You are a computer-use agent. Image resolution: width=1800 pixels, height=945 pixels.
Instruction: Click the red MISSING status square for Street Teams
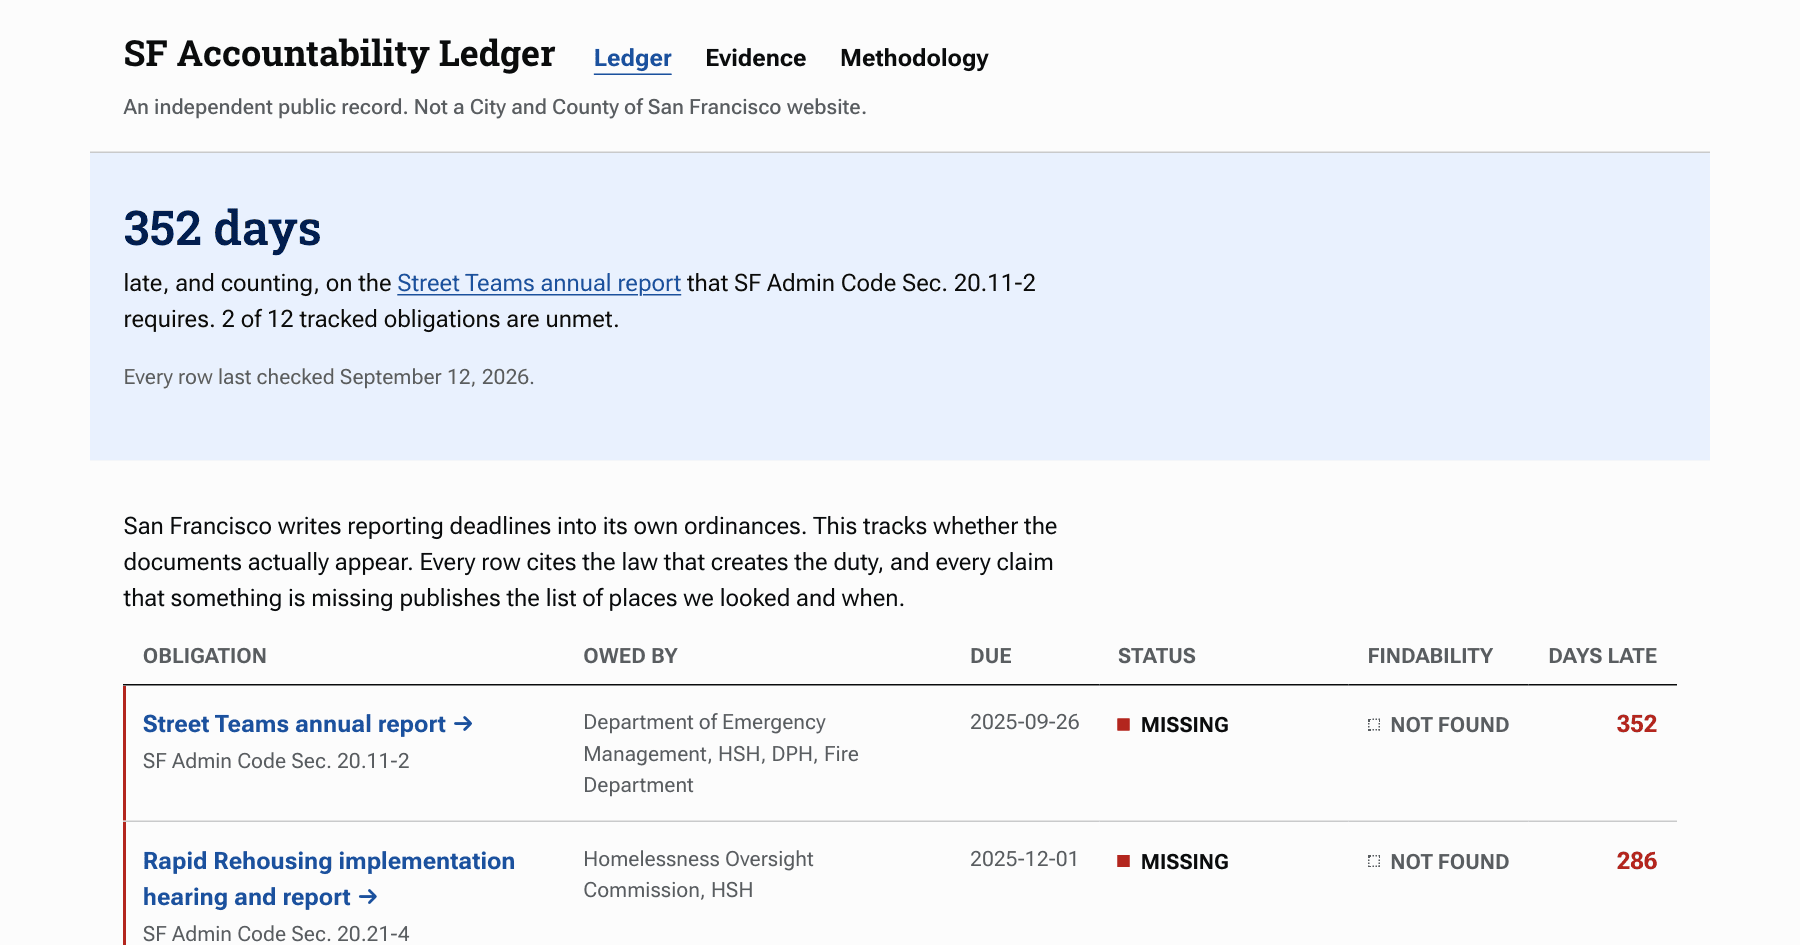click(1124, 725)
